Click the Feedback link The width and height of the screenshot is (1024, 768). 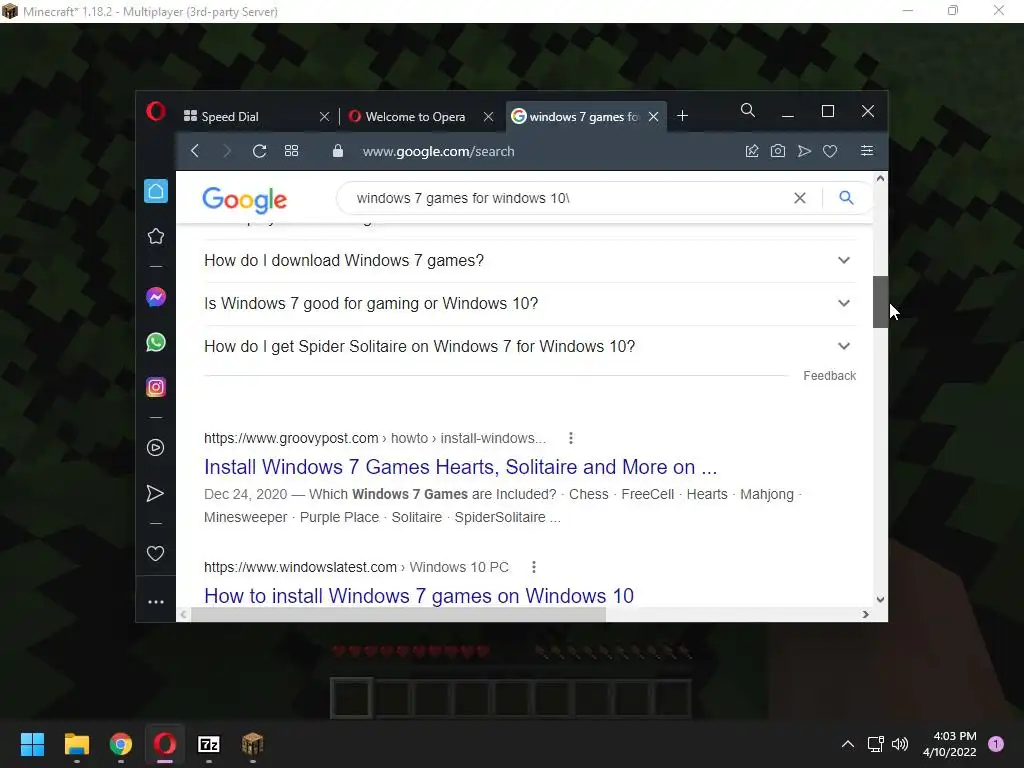[x=829, y=376]
